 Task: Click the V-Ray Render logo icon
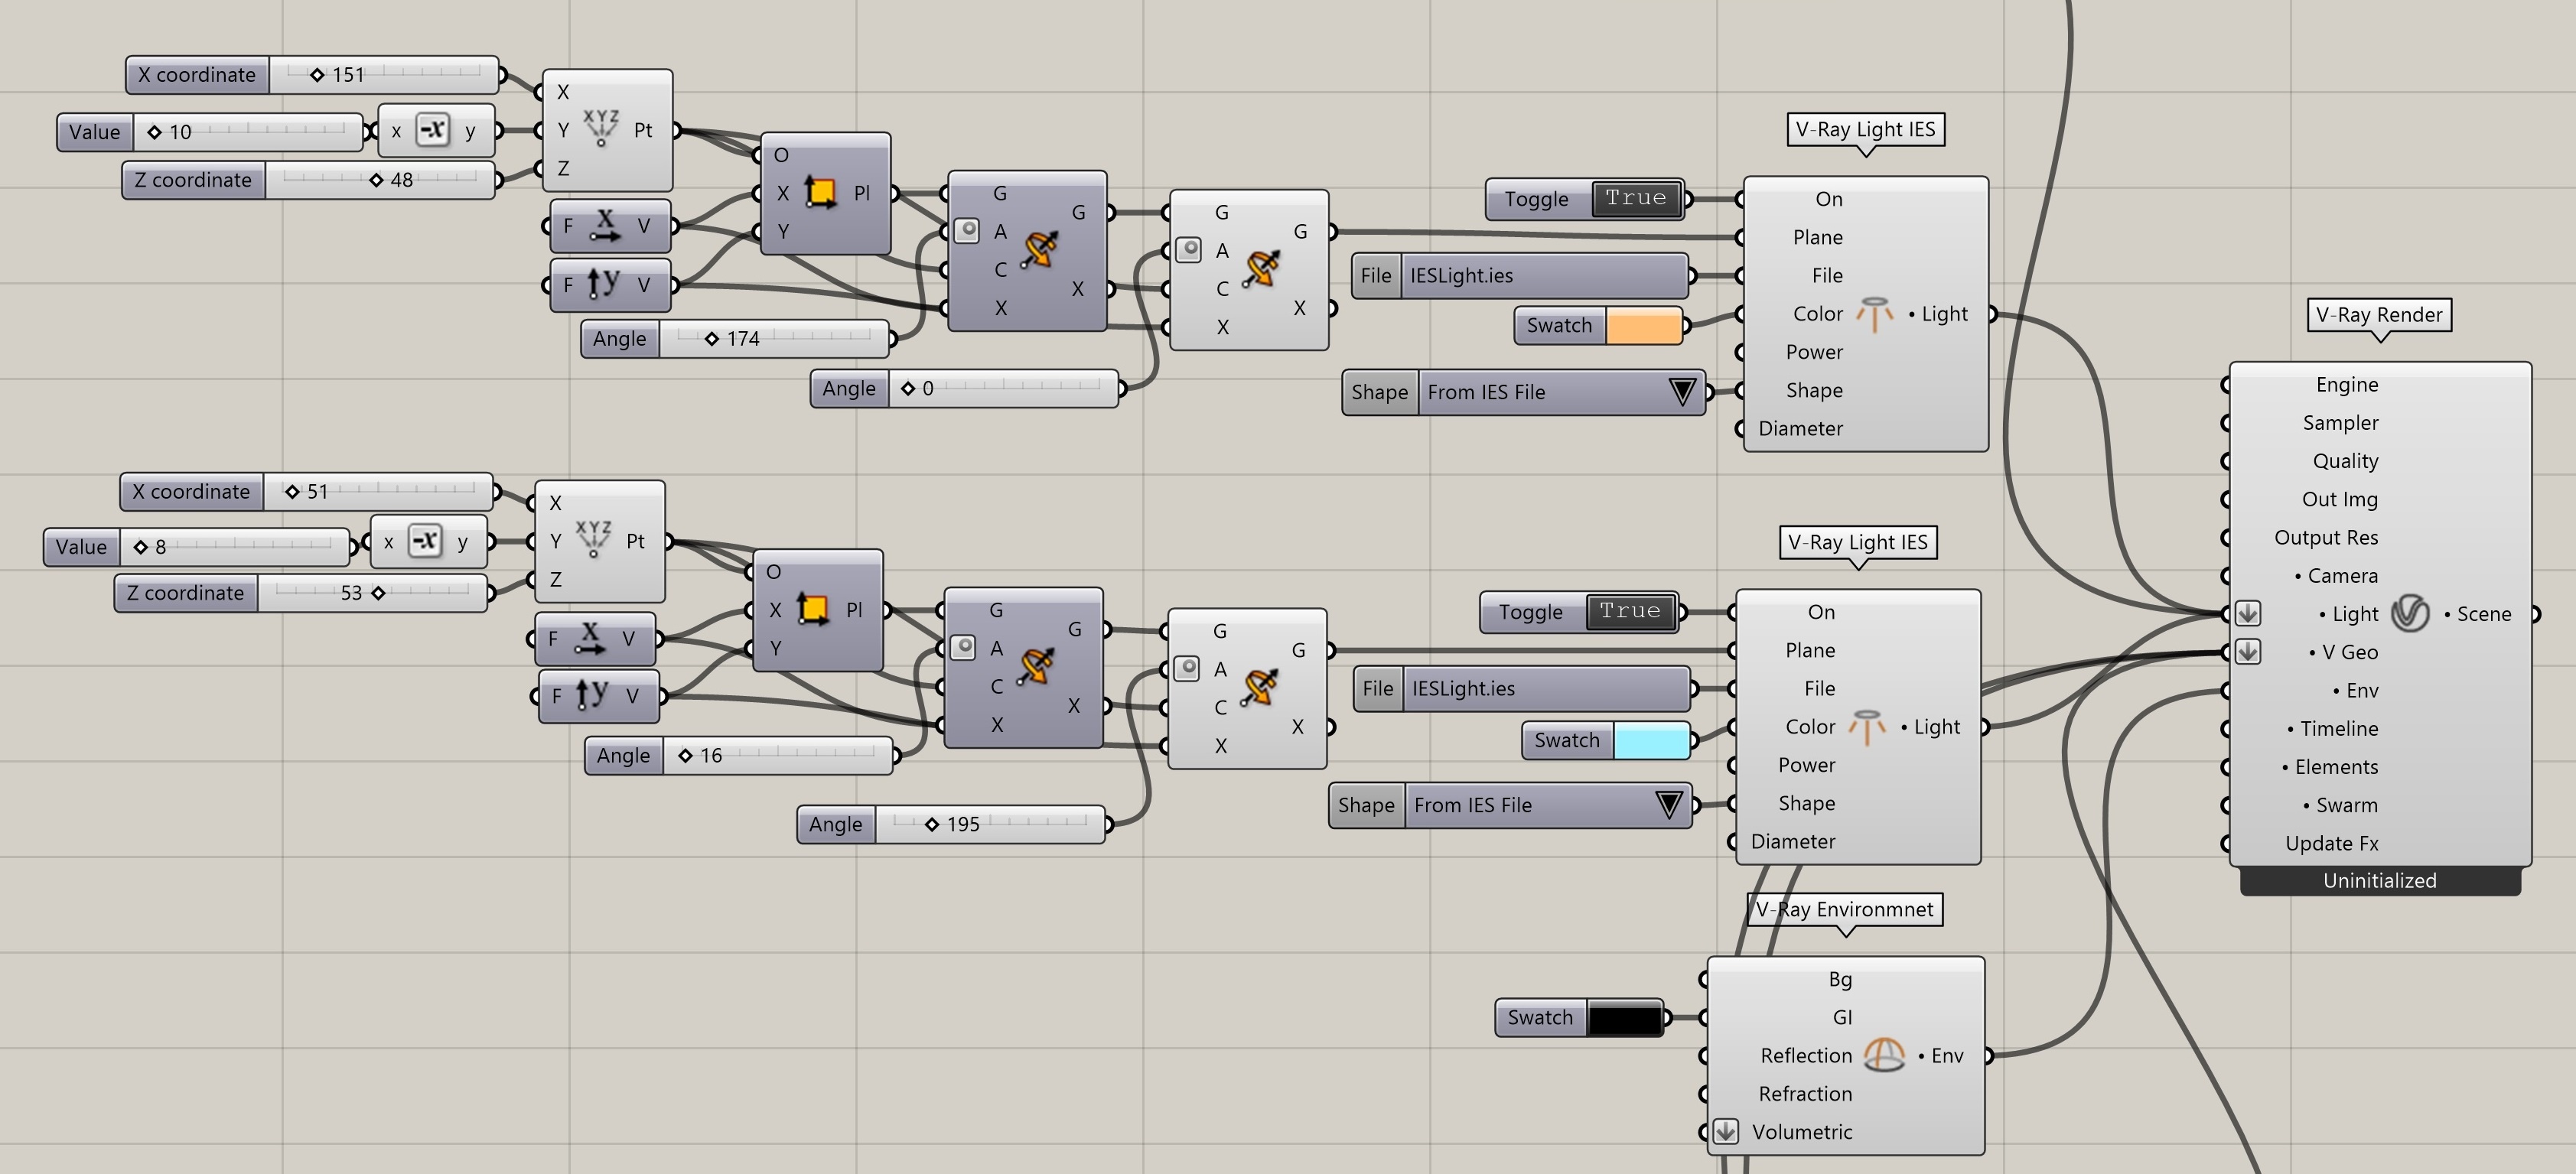pyautogui.click(x=2410, y=613)
